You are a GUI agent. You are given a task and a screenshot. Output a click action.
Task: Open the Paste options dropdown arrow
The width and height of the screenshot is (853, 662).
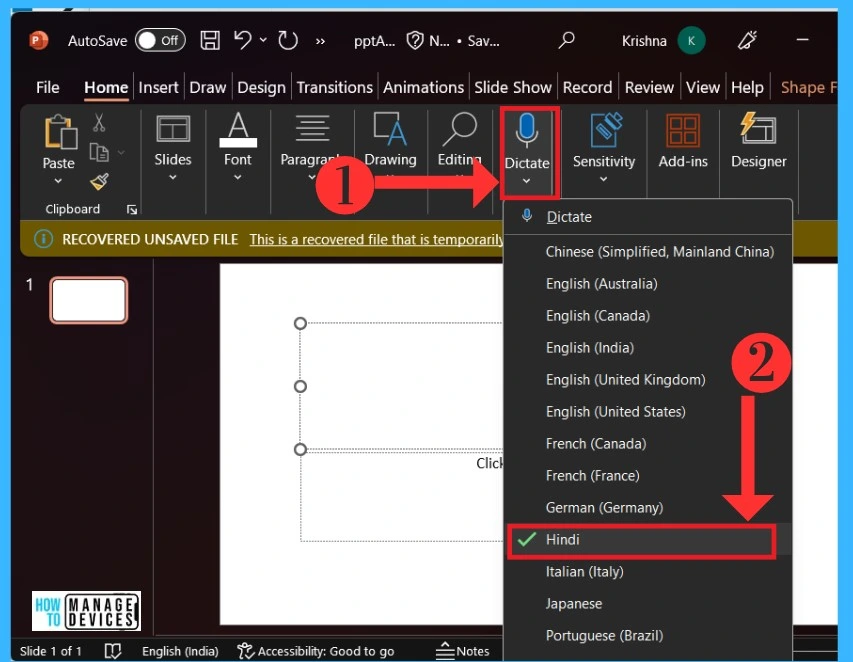tap(58, 181)
